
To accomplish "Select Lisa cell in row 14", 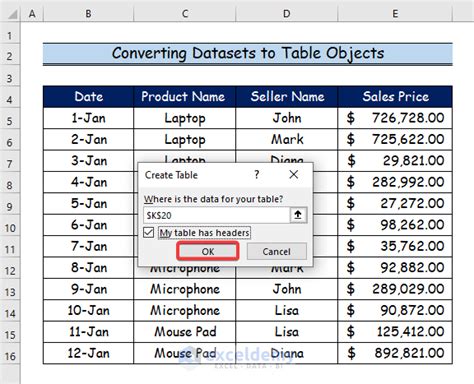I will coord(287,310).
